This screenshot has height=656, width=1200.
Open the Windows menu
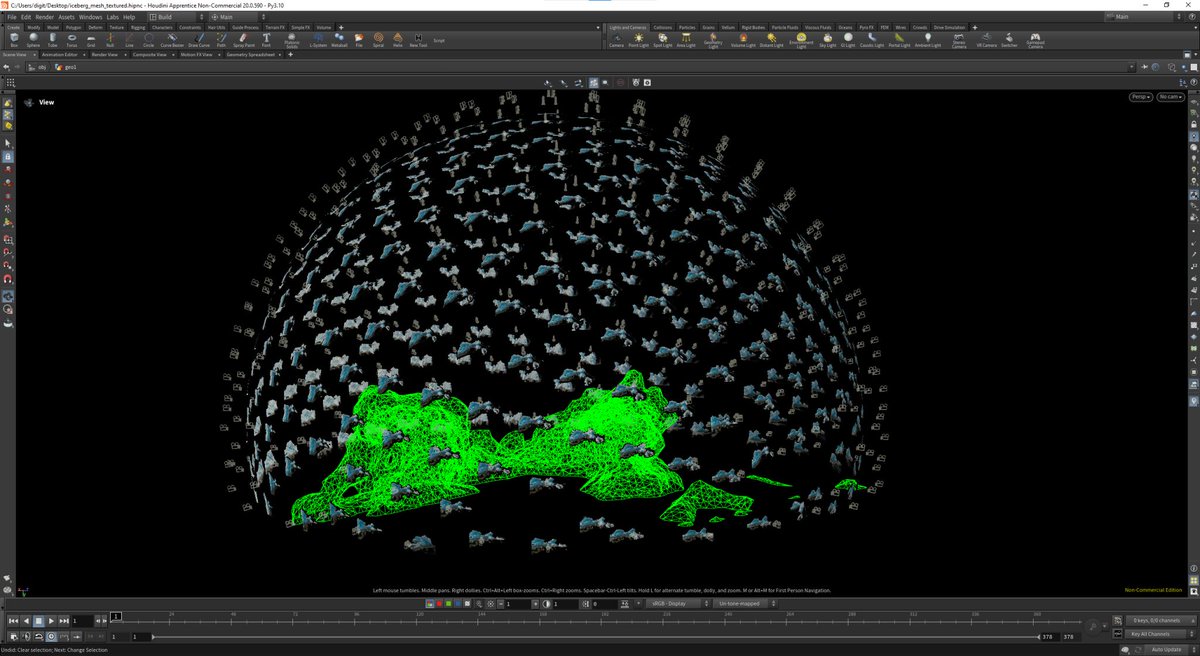(x=90, y=17)
